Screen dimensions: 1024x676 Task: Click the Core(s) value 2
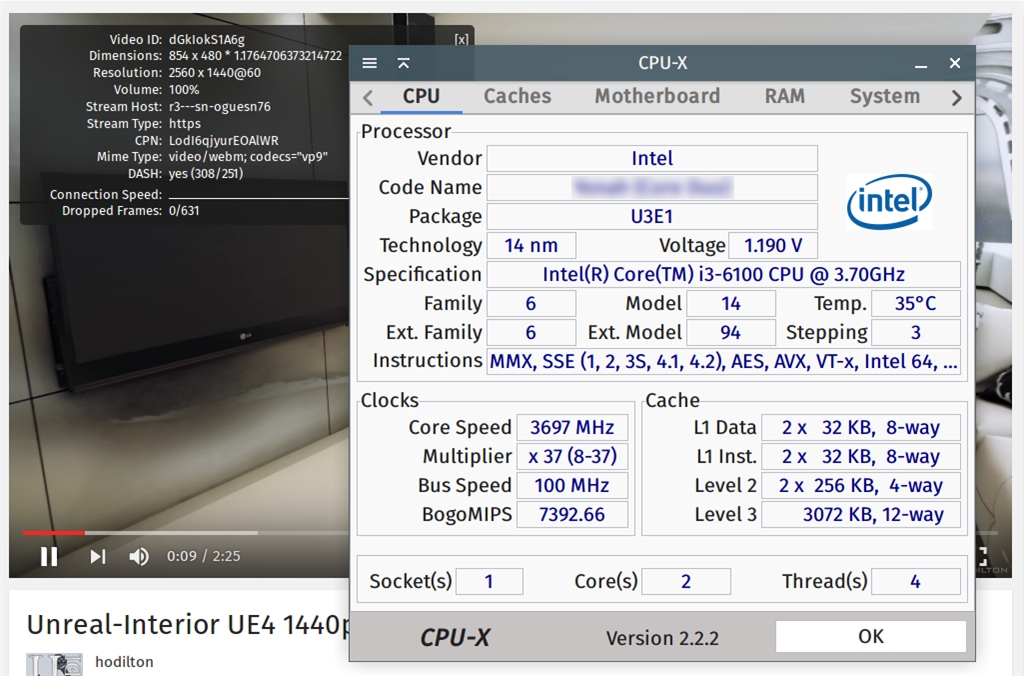(686, 581)
